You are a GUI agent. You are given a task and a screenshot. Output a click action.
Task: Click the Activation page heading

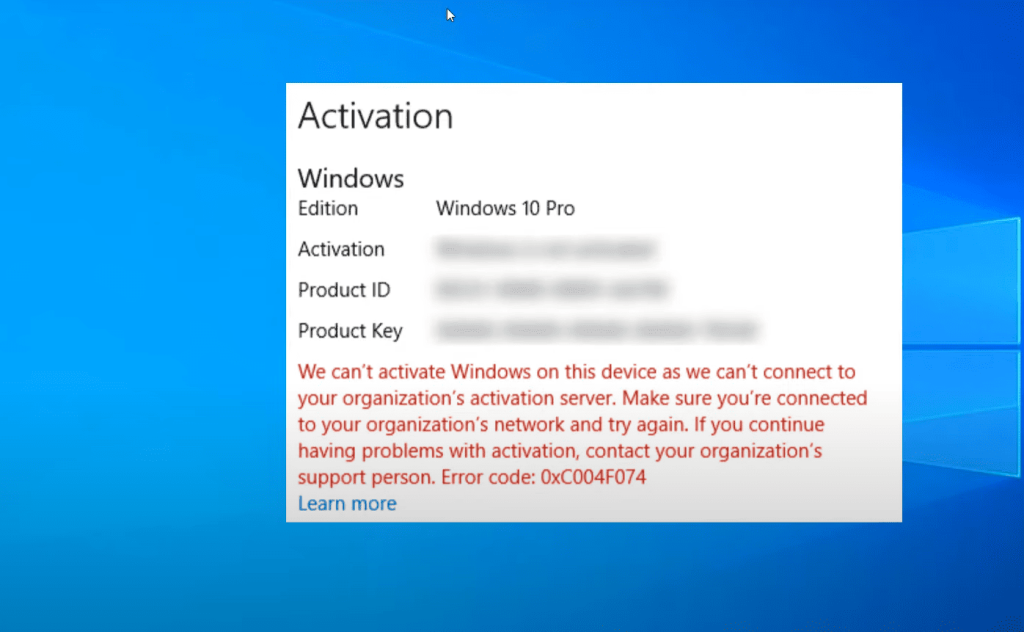pyautogui.click(x=375, y=117)
